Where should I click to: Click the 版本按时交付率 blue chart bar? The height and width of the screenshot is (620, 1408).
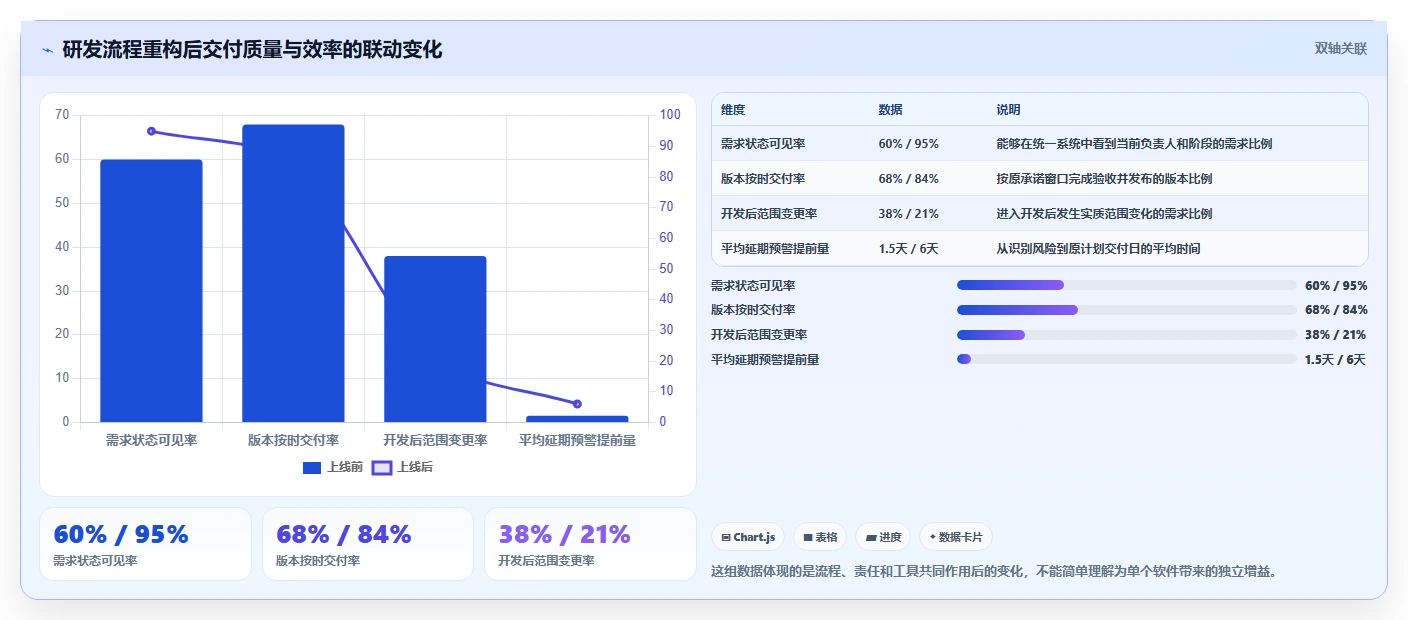click(293, 273)
